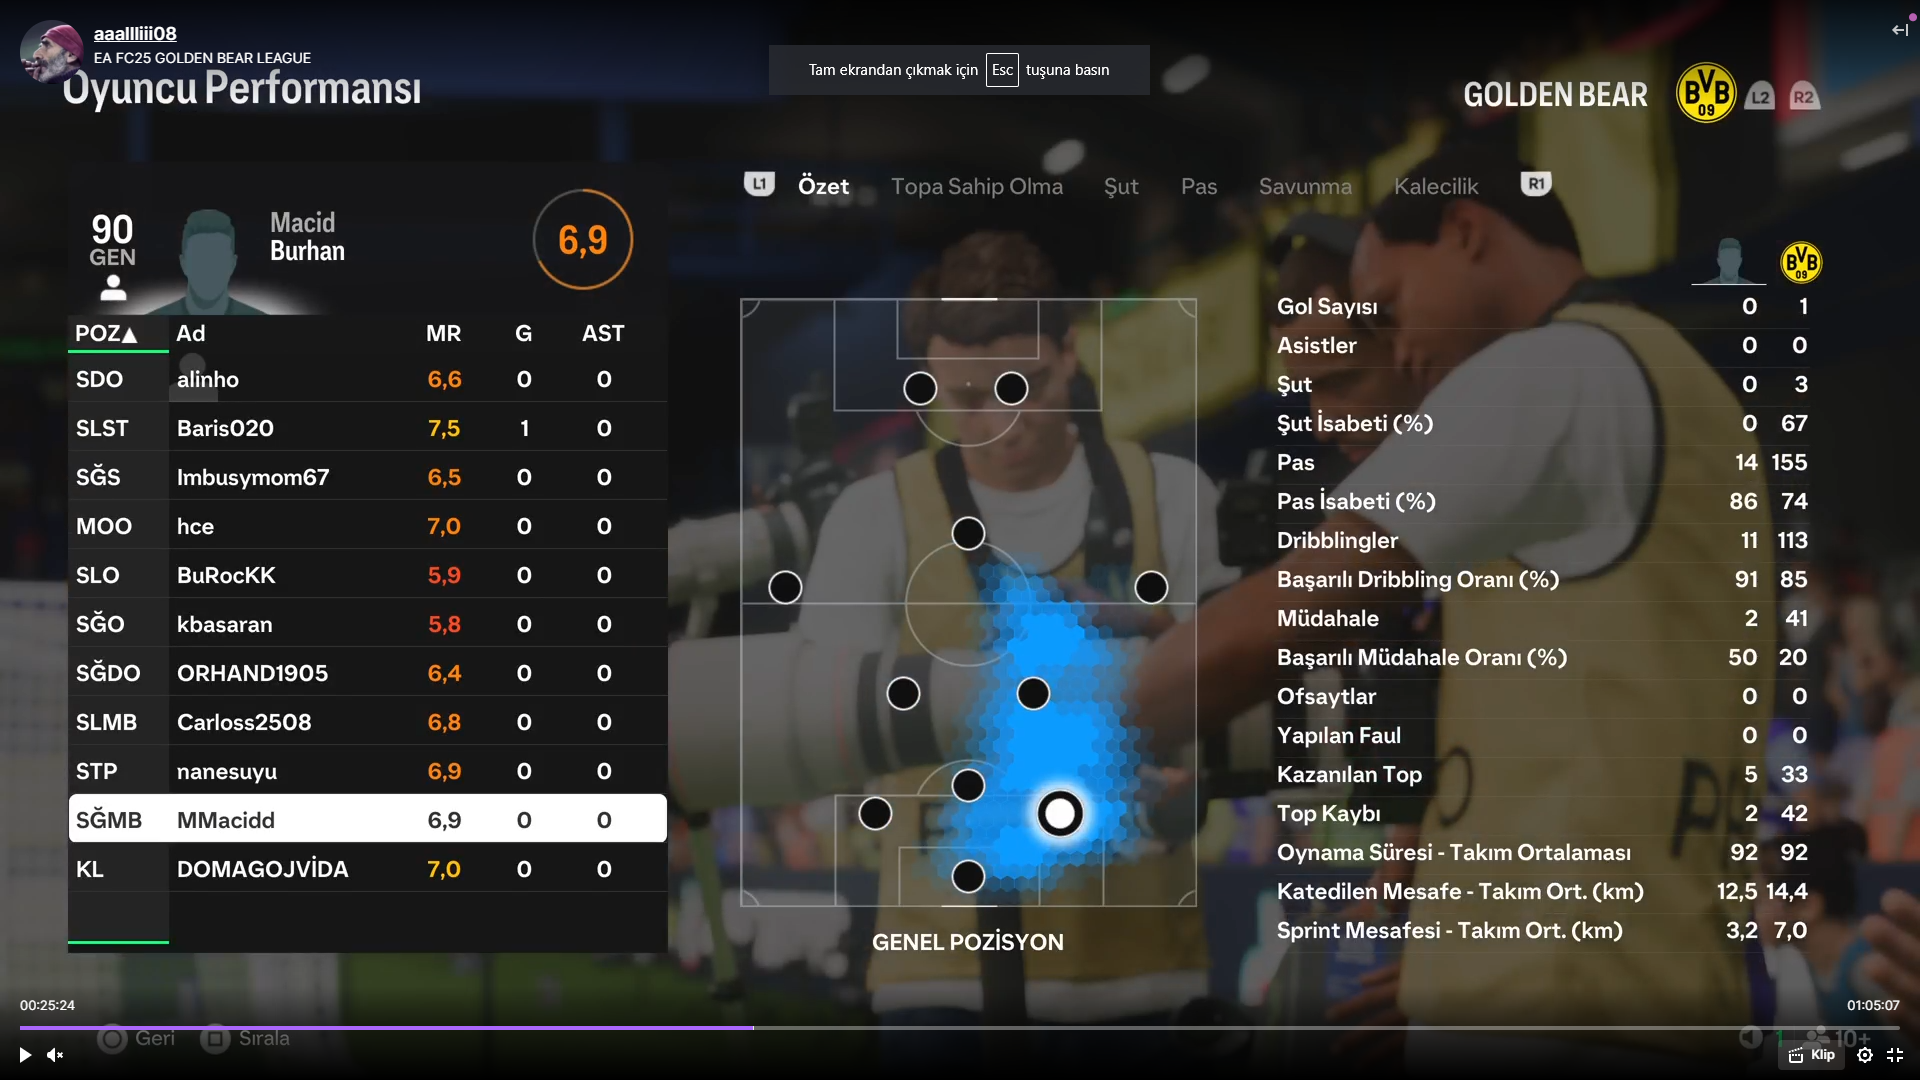This screenshot has height=1080, width=1920.
Task: Click the streamer profile avatar
Action: (50, 52)
